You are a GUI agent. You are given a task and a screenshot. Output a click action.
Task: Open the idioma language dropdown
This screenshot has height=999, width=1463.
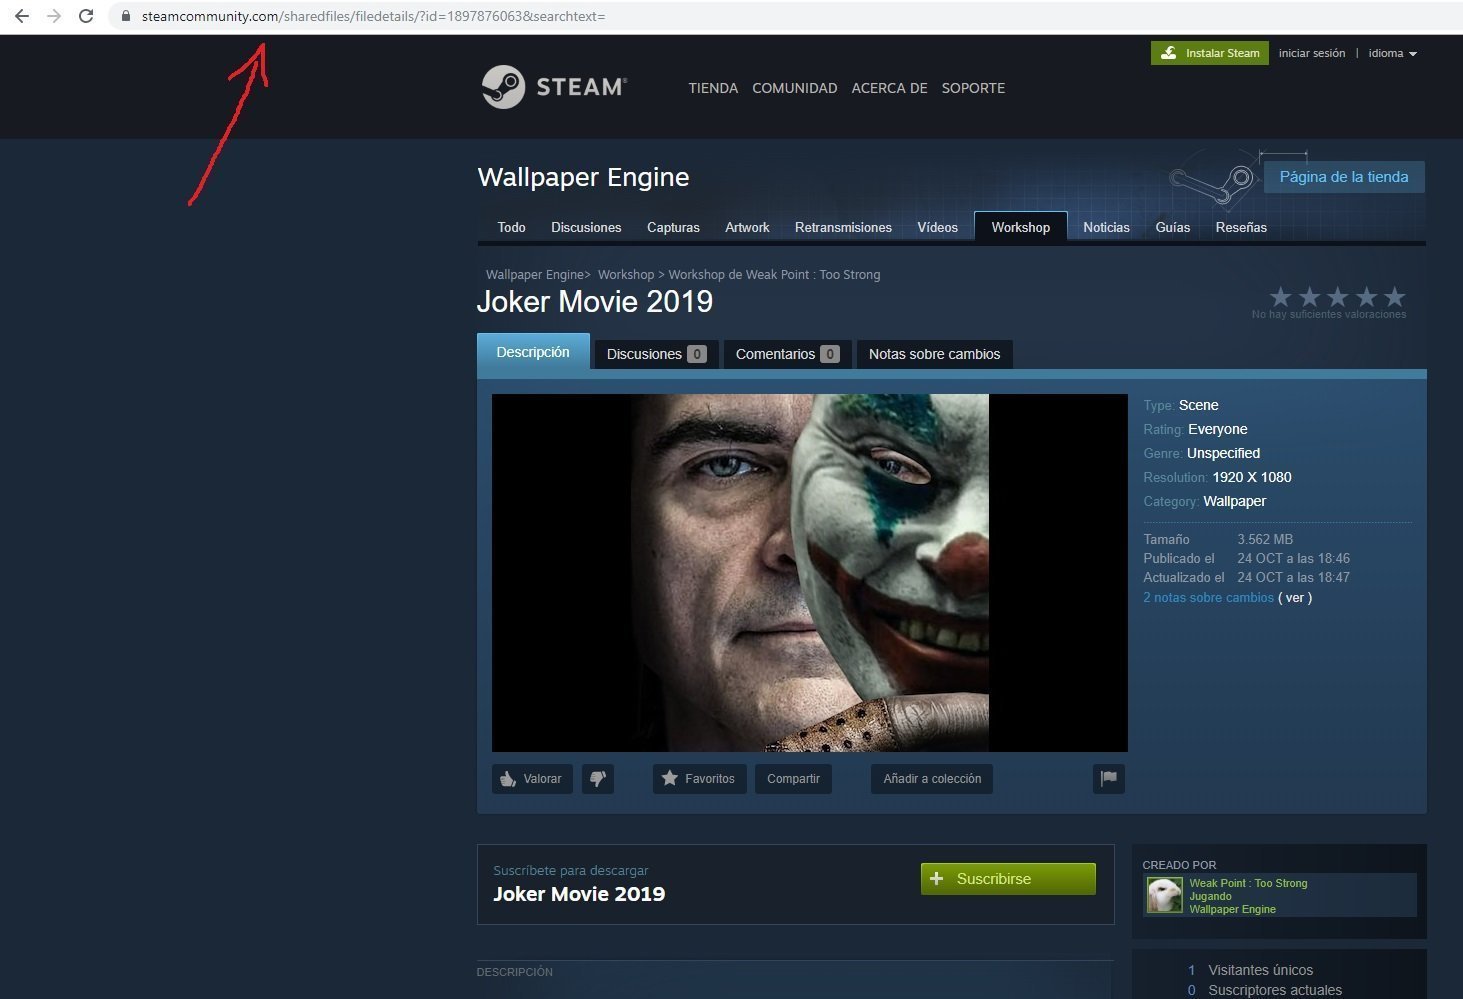point(1392,53)
